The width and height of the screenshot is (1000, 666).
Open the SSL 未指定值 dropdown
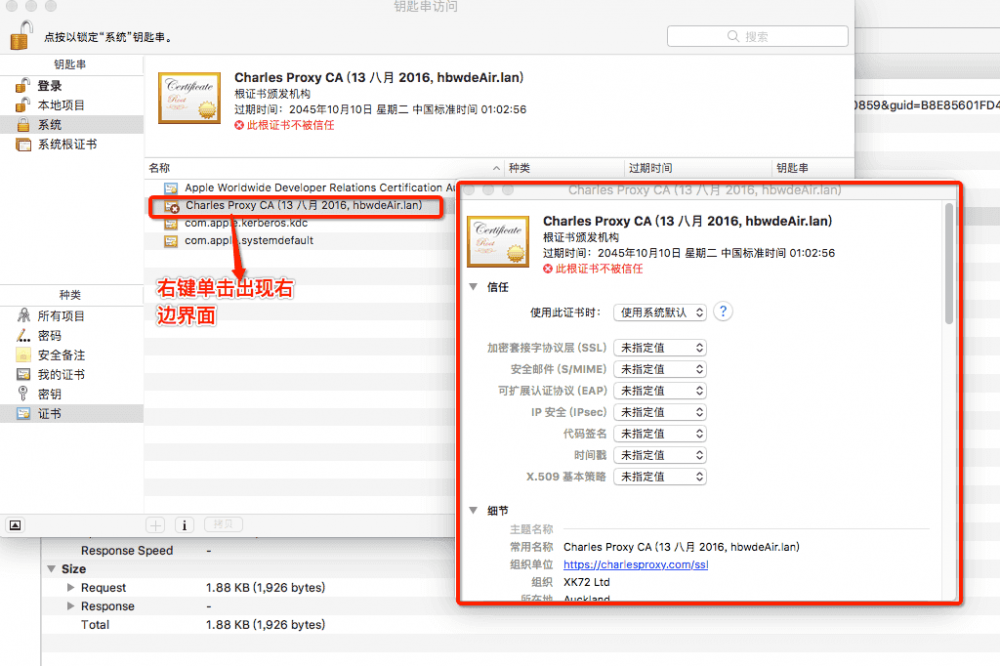[x=660, y=348]
